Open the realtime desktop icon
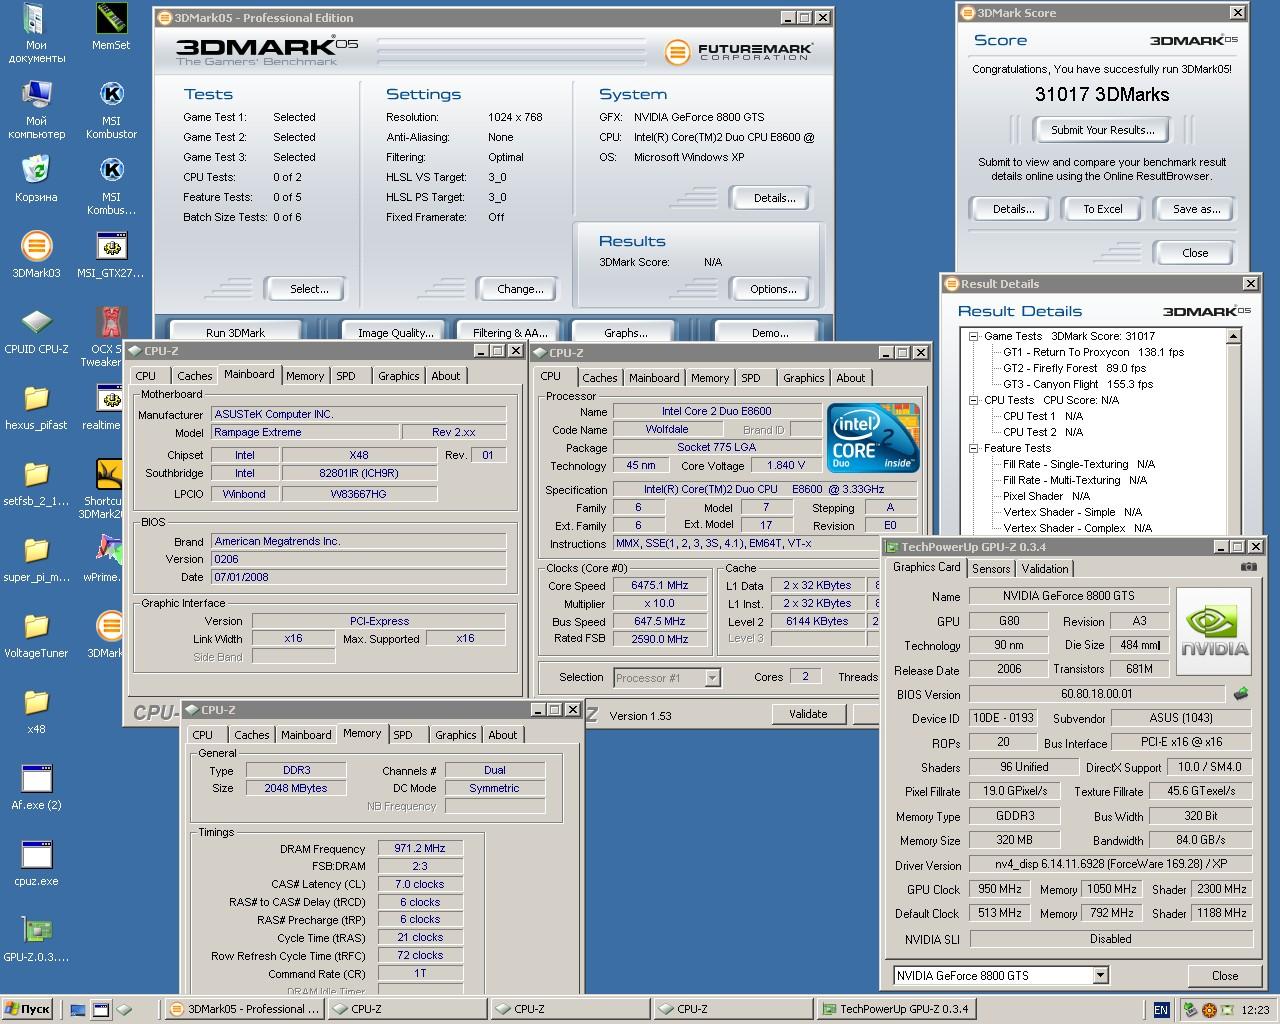The height and width of the screenshot is (1024, 1280). click(x=108, y=407)
